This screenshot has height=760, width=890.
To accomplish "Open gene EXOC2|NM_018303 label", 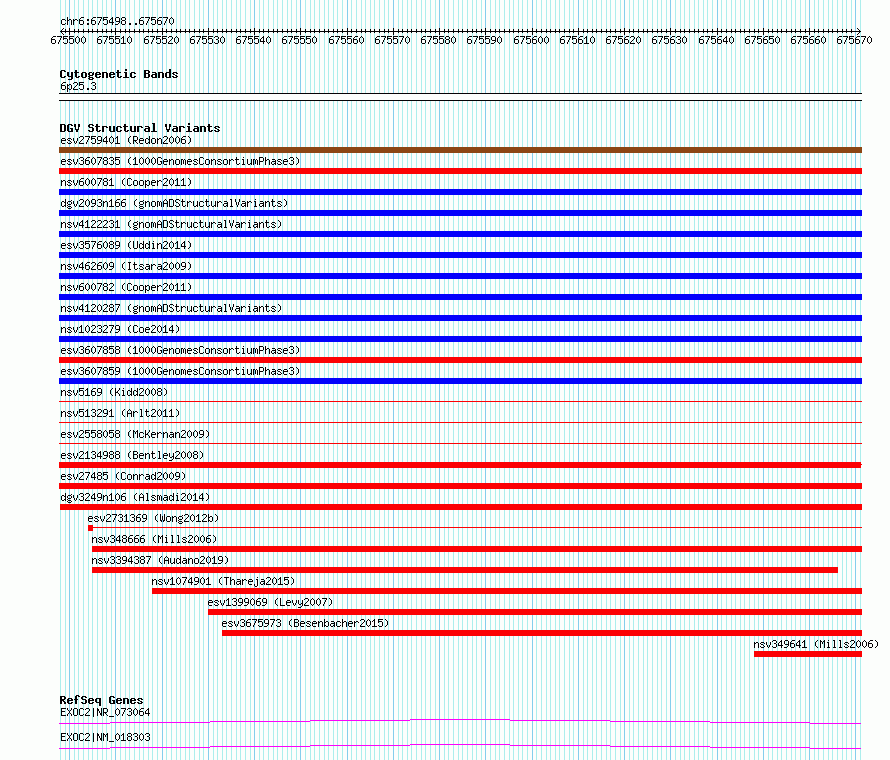I will (105, 737).
